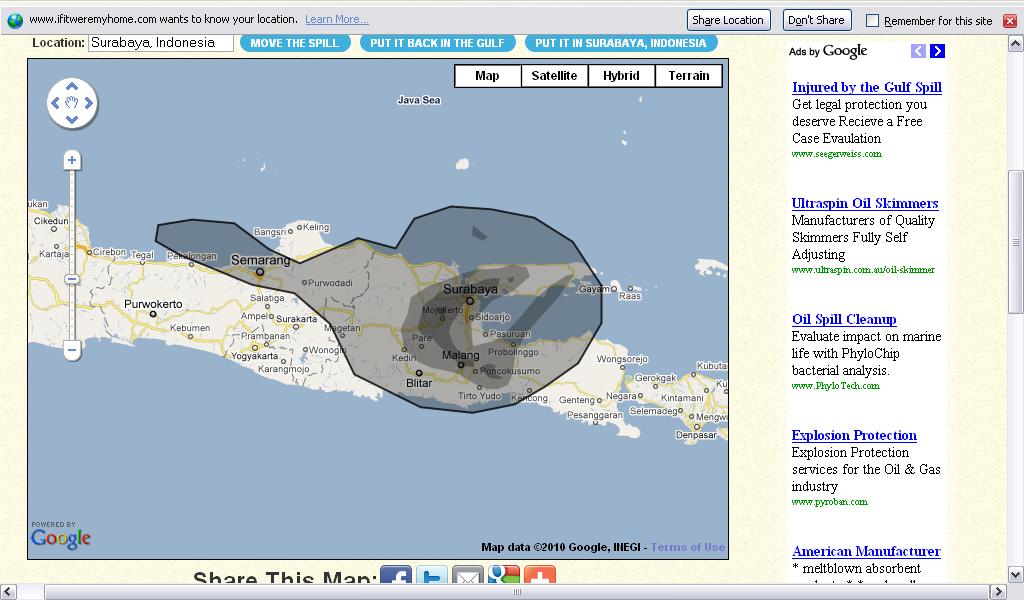This screenshot has height=600, width=1024.
Task: Share the map on Facebook
Action: coord(396,579)
